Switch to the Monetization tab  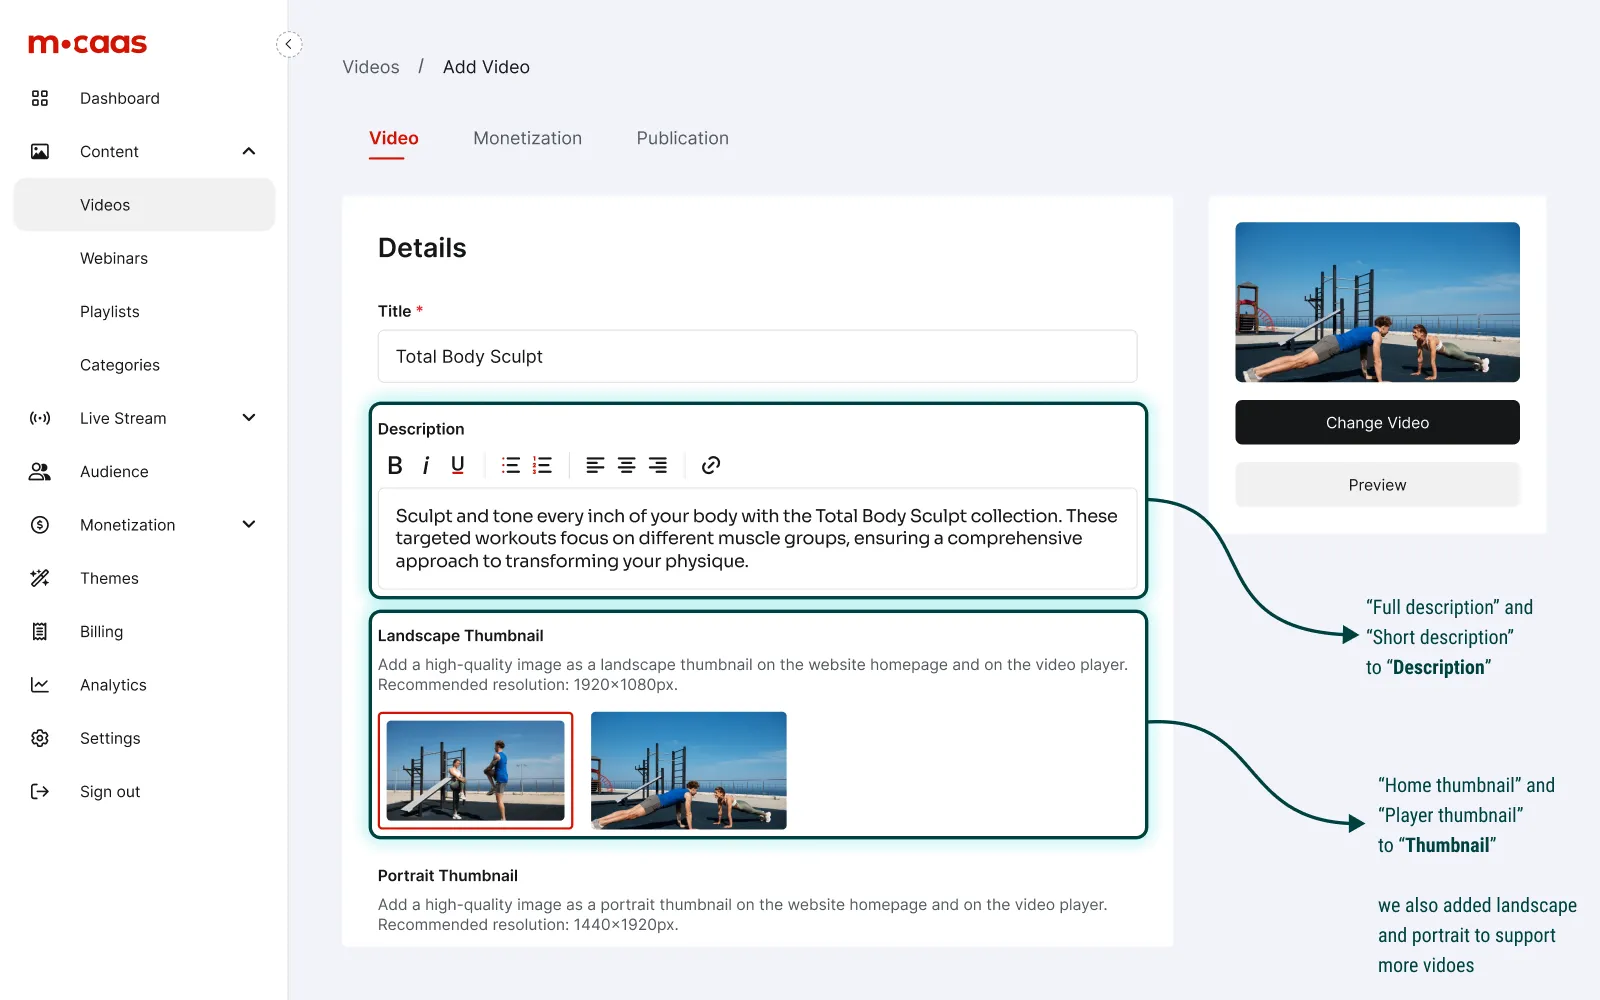[x=527, y=138]
